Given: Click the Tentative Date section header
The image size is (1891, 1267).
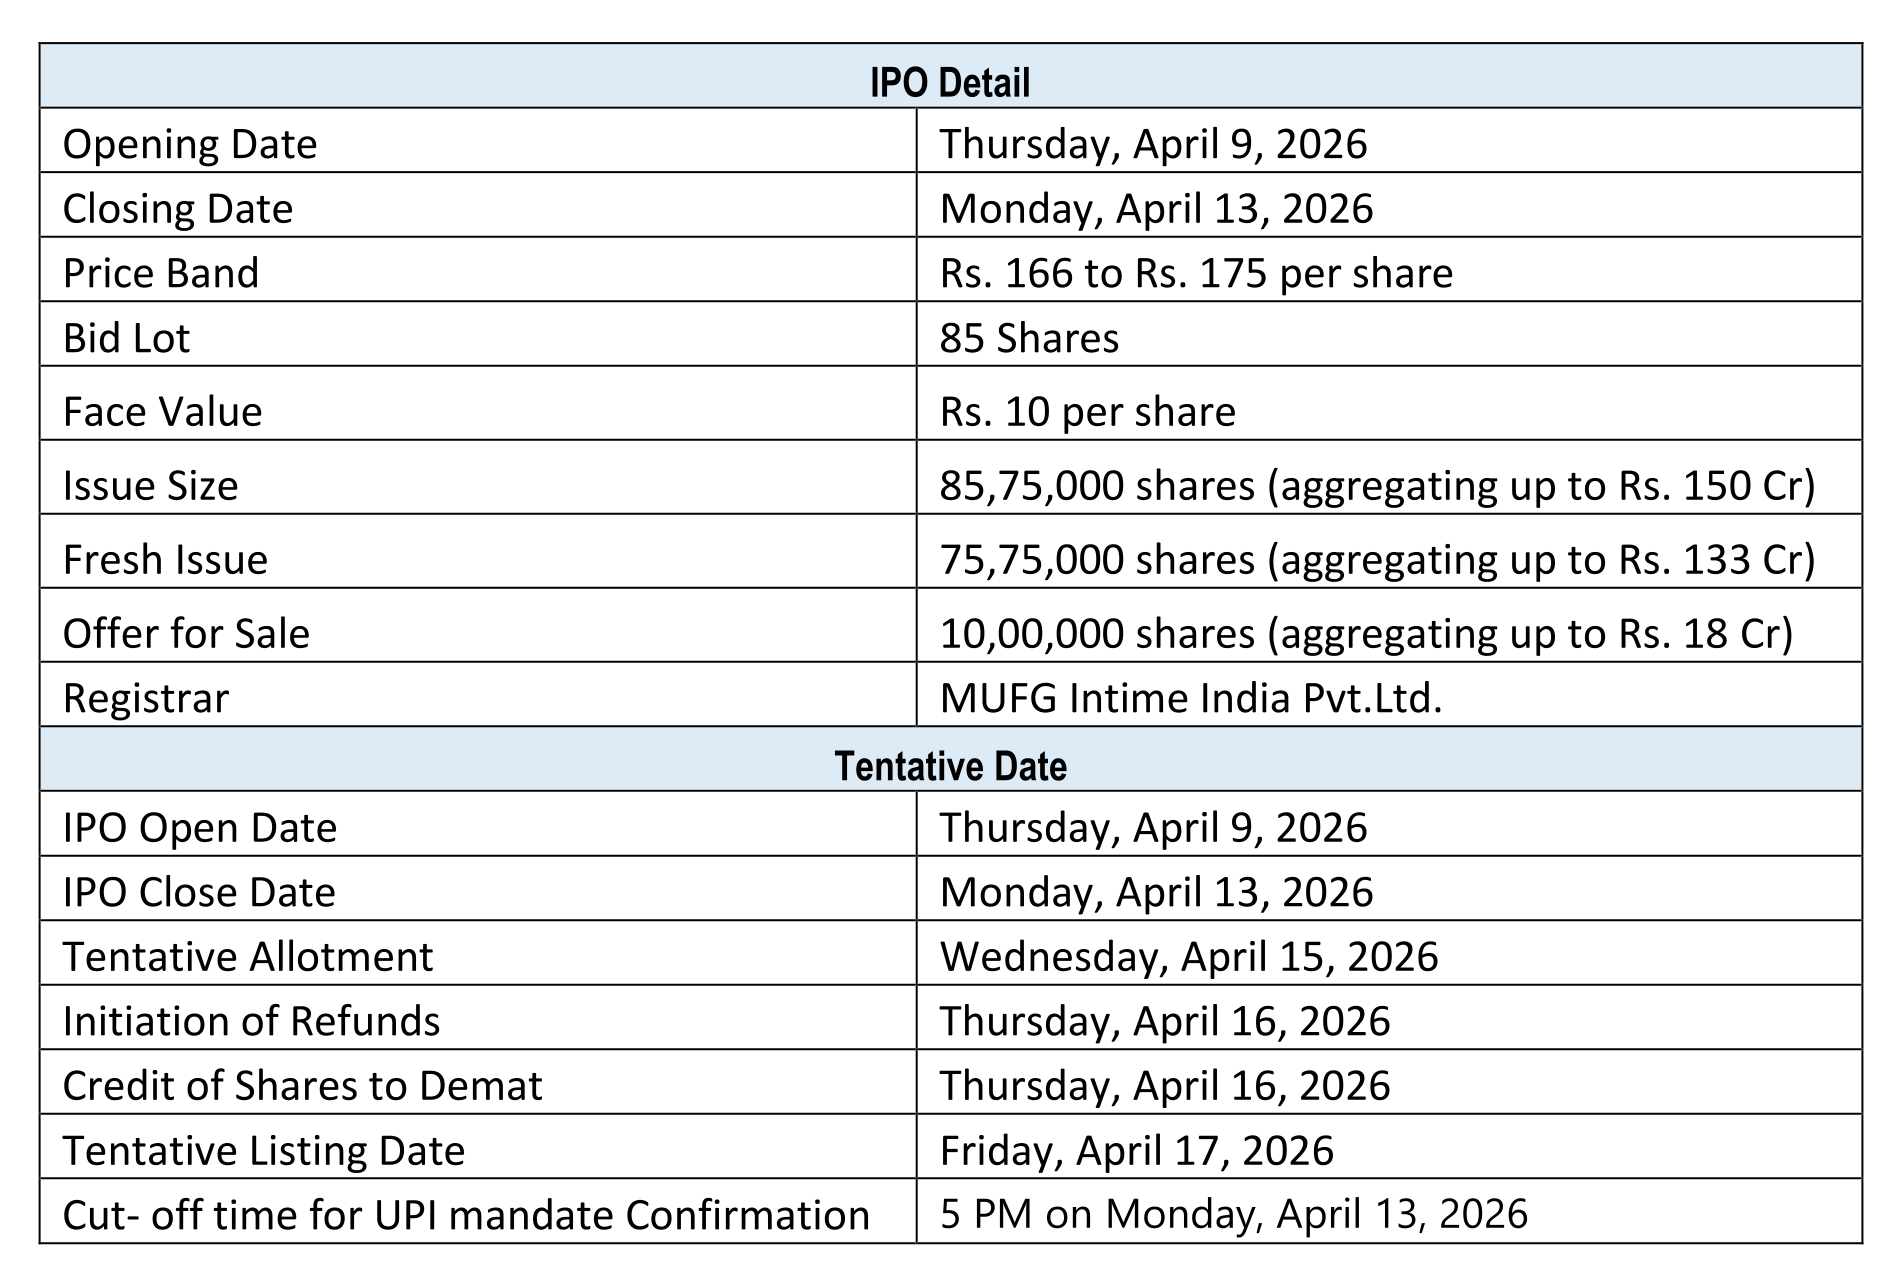Looking at the screenshot, I should click(949, 766).
